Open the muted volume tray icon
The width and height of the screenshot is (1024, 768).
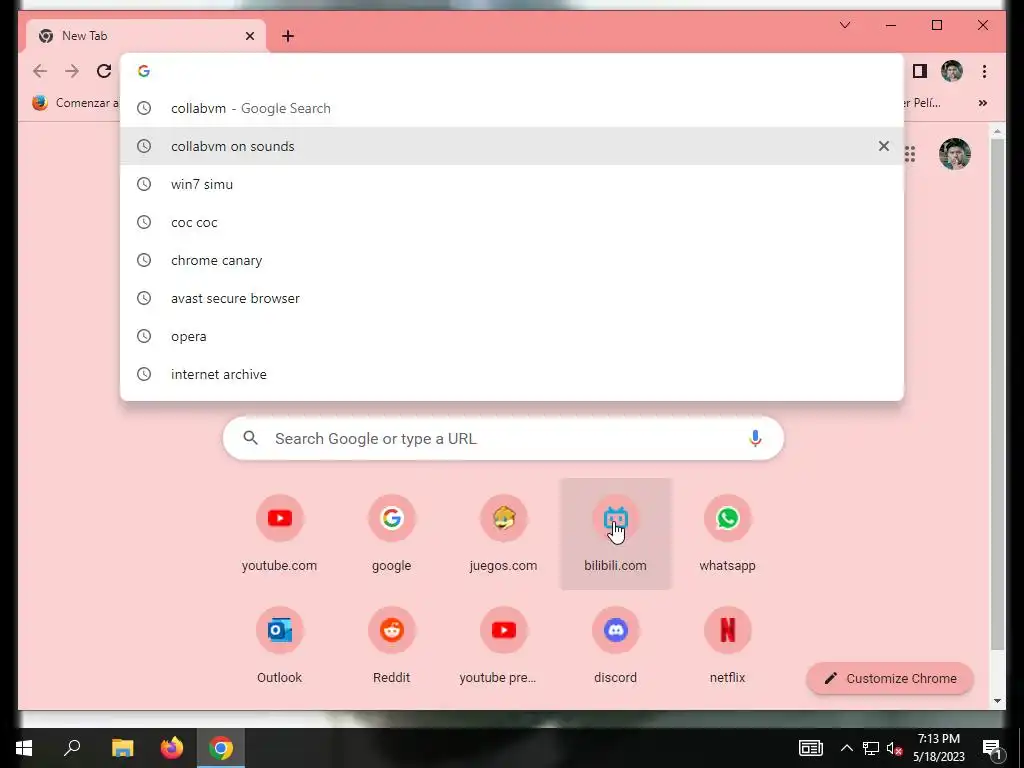(894, 748)
